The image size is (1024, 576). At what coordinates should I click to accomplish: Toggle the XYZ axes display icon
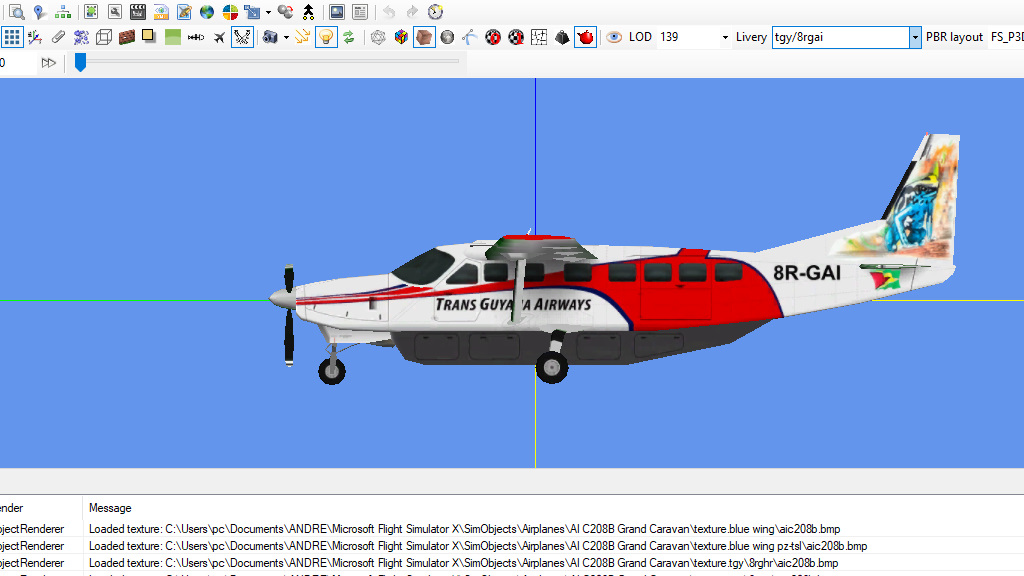[35, 37]
